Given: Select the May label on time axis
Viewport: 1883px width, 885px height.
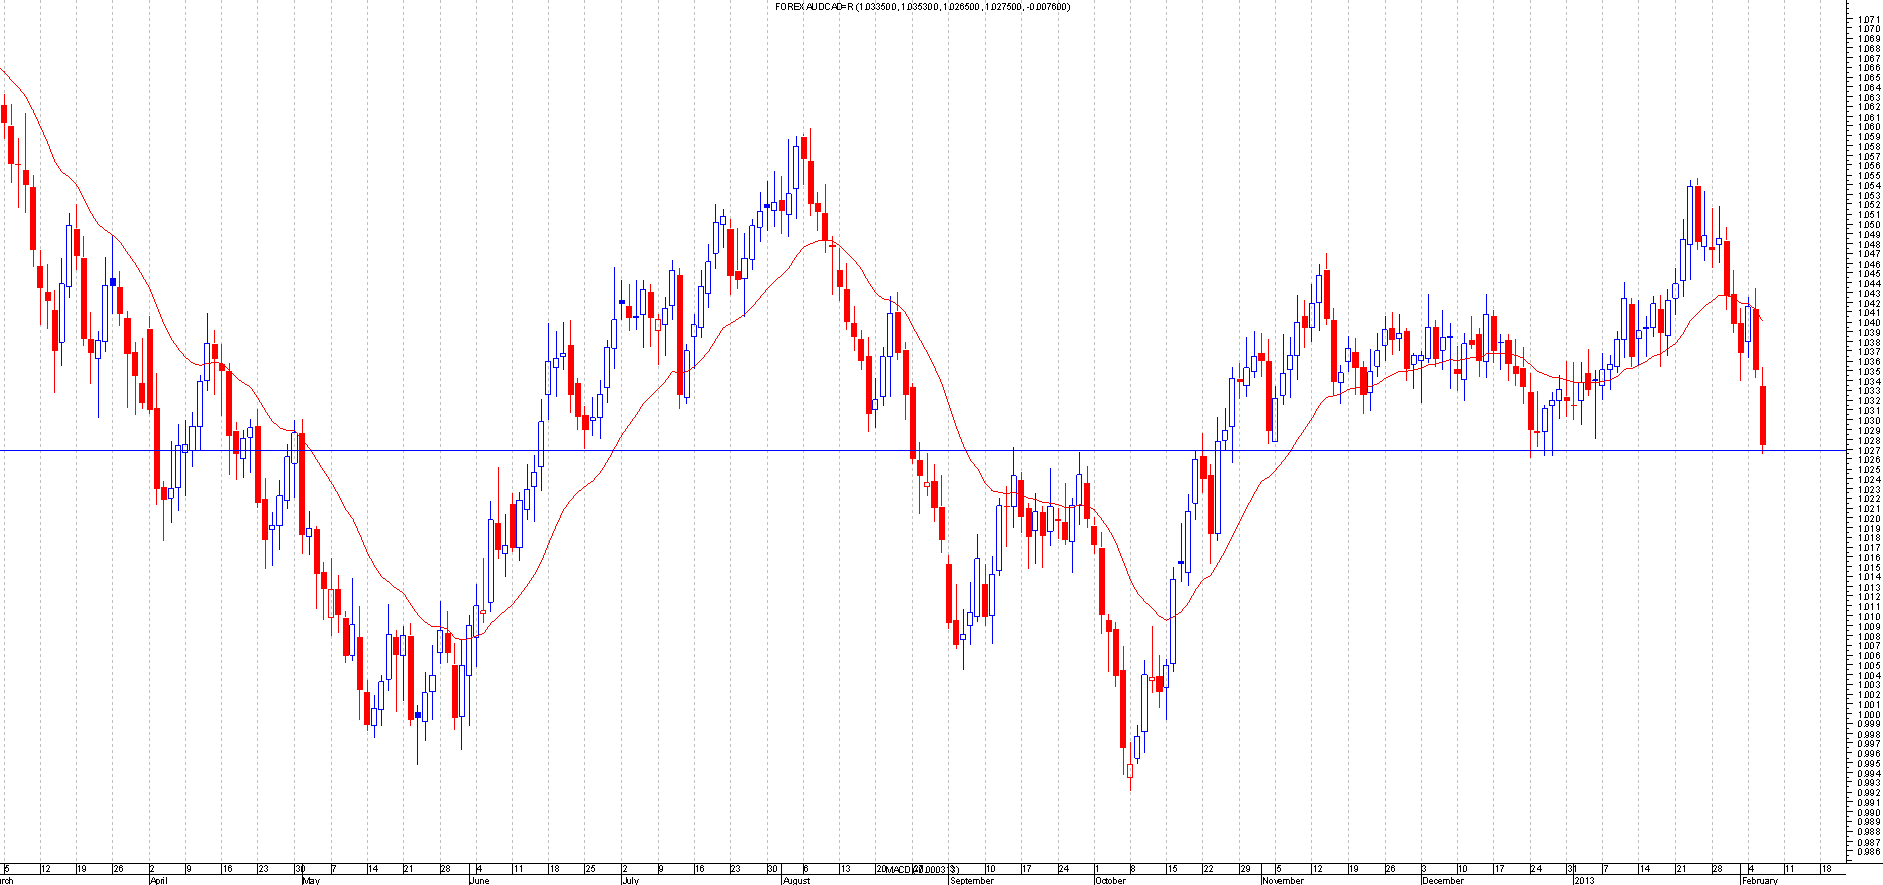Looking at the screenshot, I should [x=310, y=880].
